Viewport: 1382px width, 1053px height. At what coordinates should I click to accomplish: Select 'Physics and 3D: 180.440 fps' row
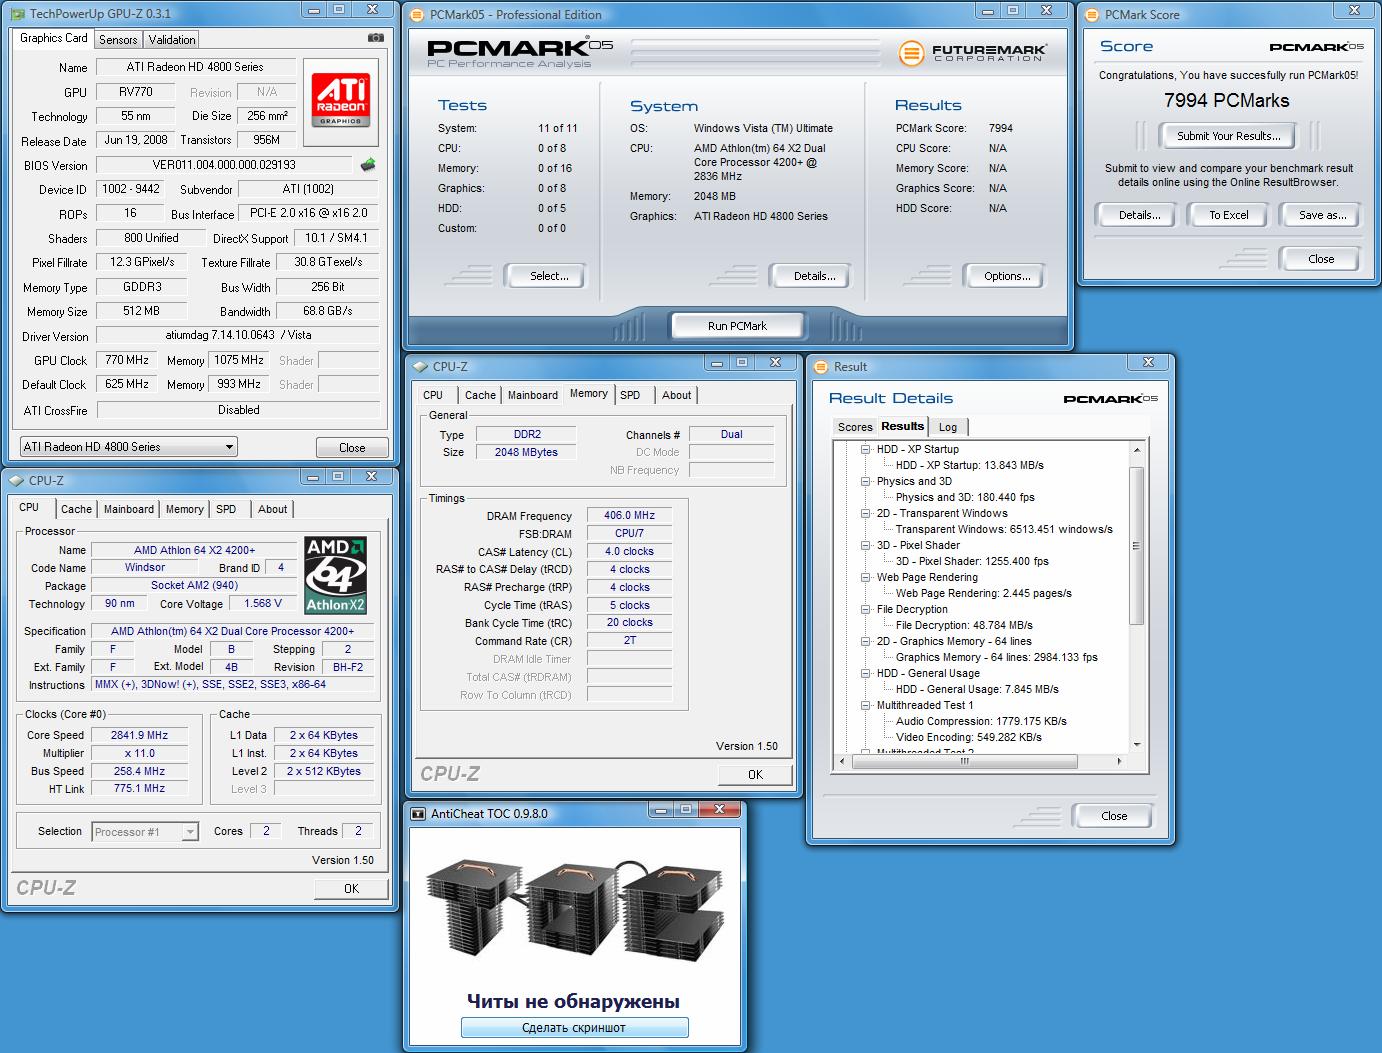coord(964,497)
